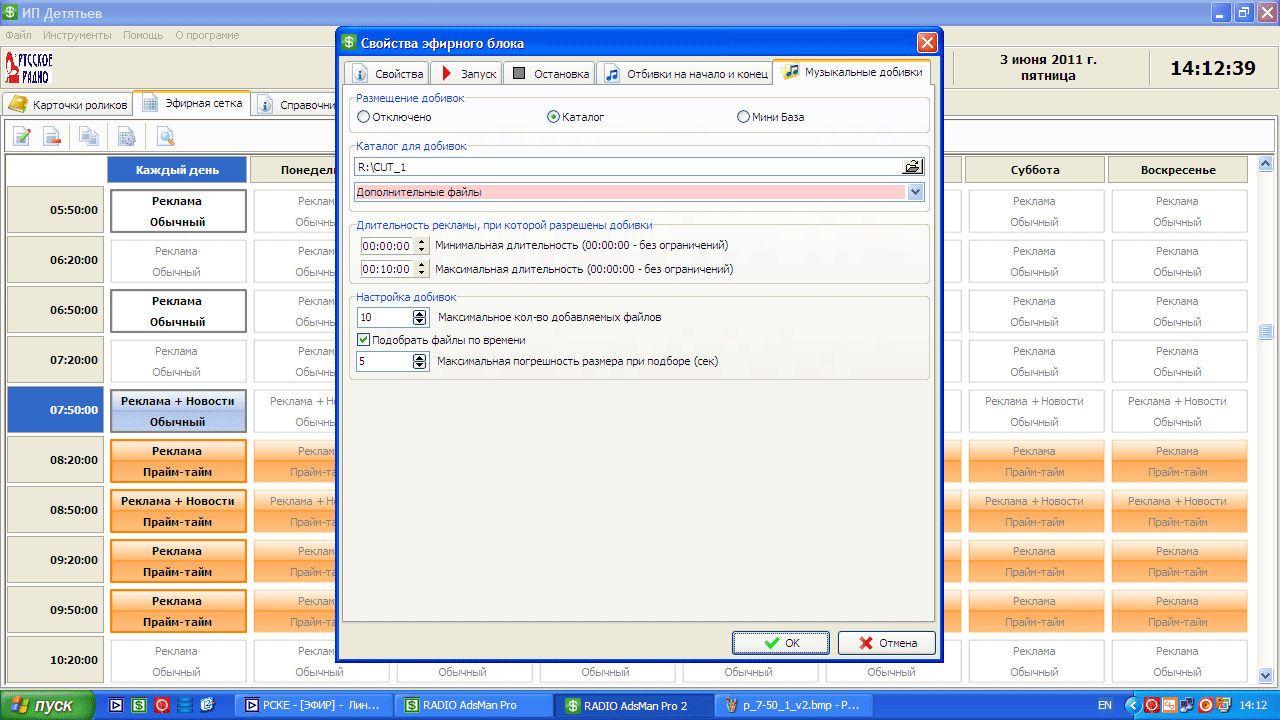1280x720 pixels.
Task: Launch blue database quick launch icon
Action: pyautogui.click(x=185, y=705)
